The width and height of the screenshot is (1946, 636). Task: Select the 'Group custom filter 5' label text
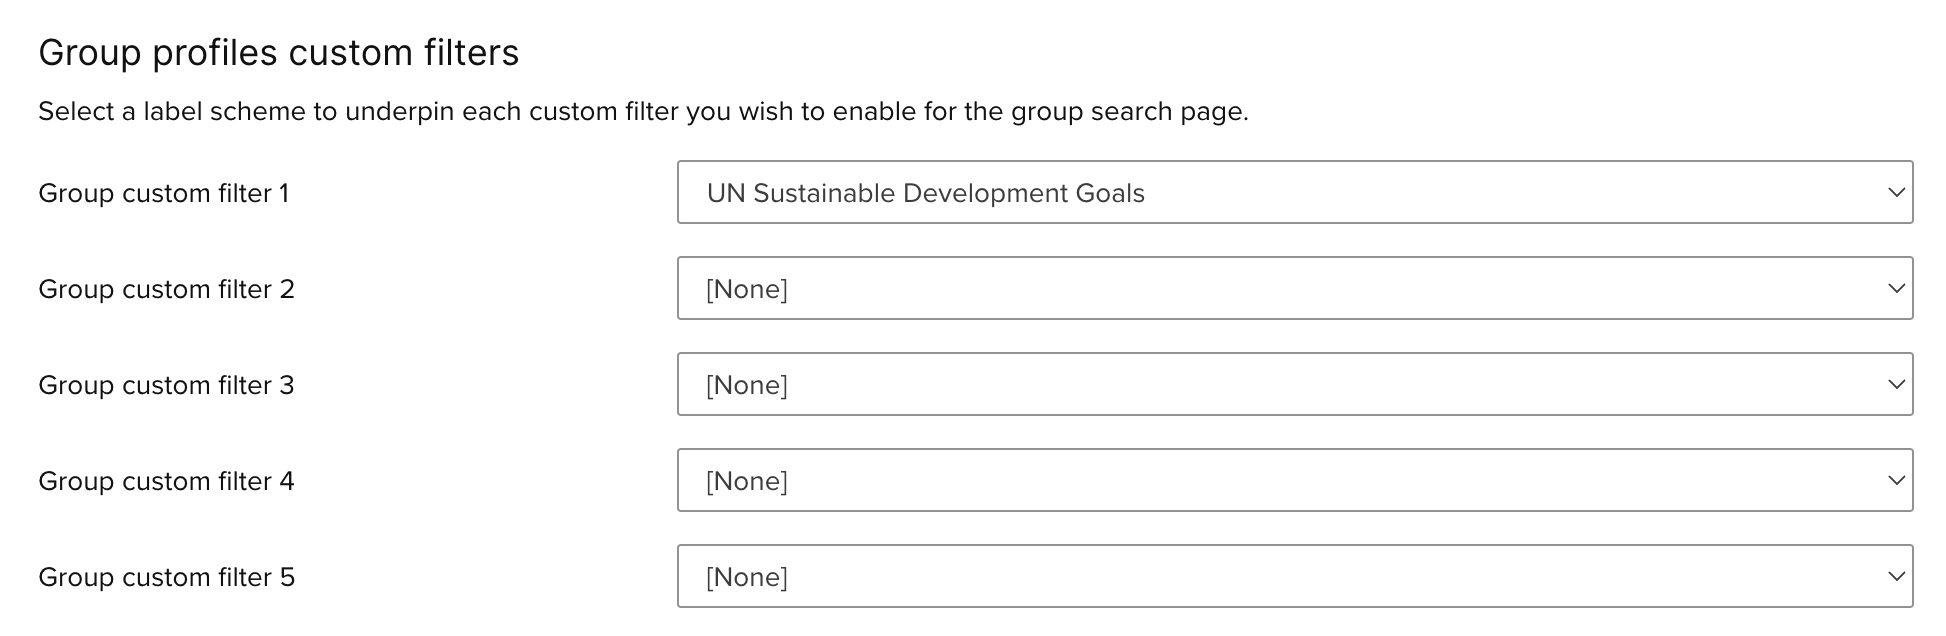click(166, 577)
